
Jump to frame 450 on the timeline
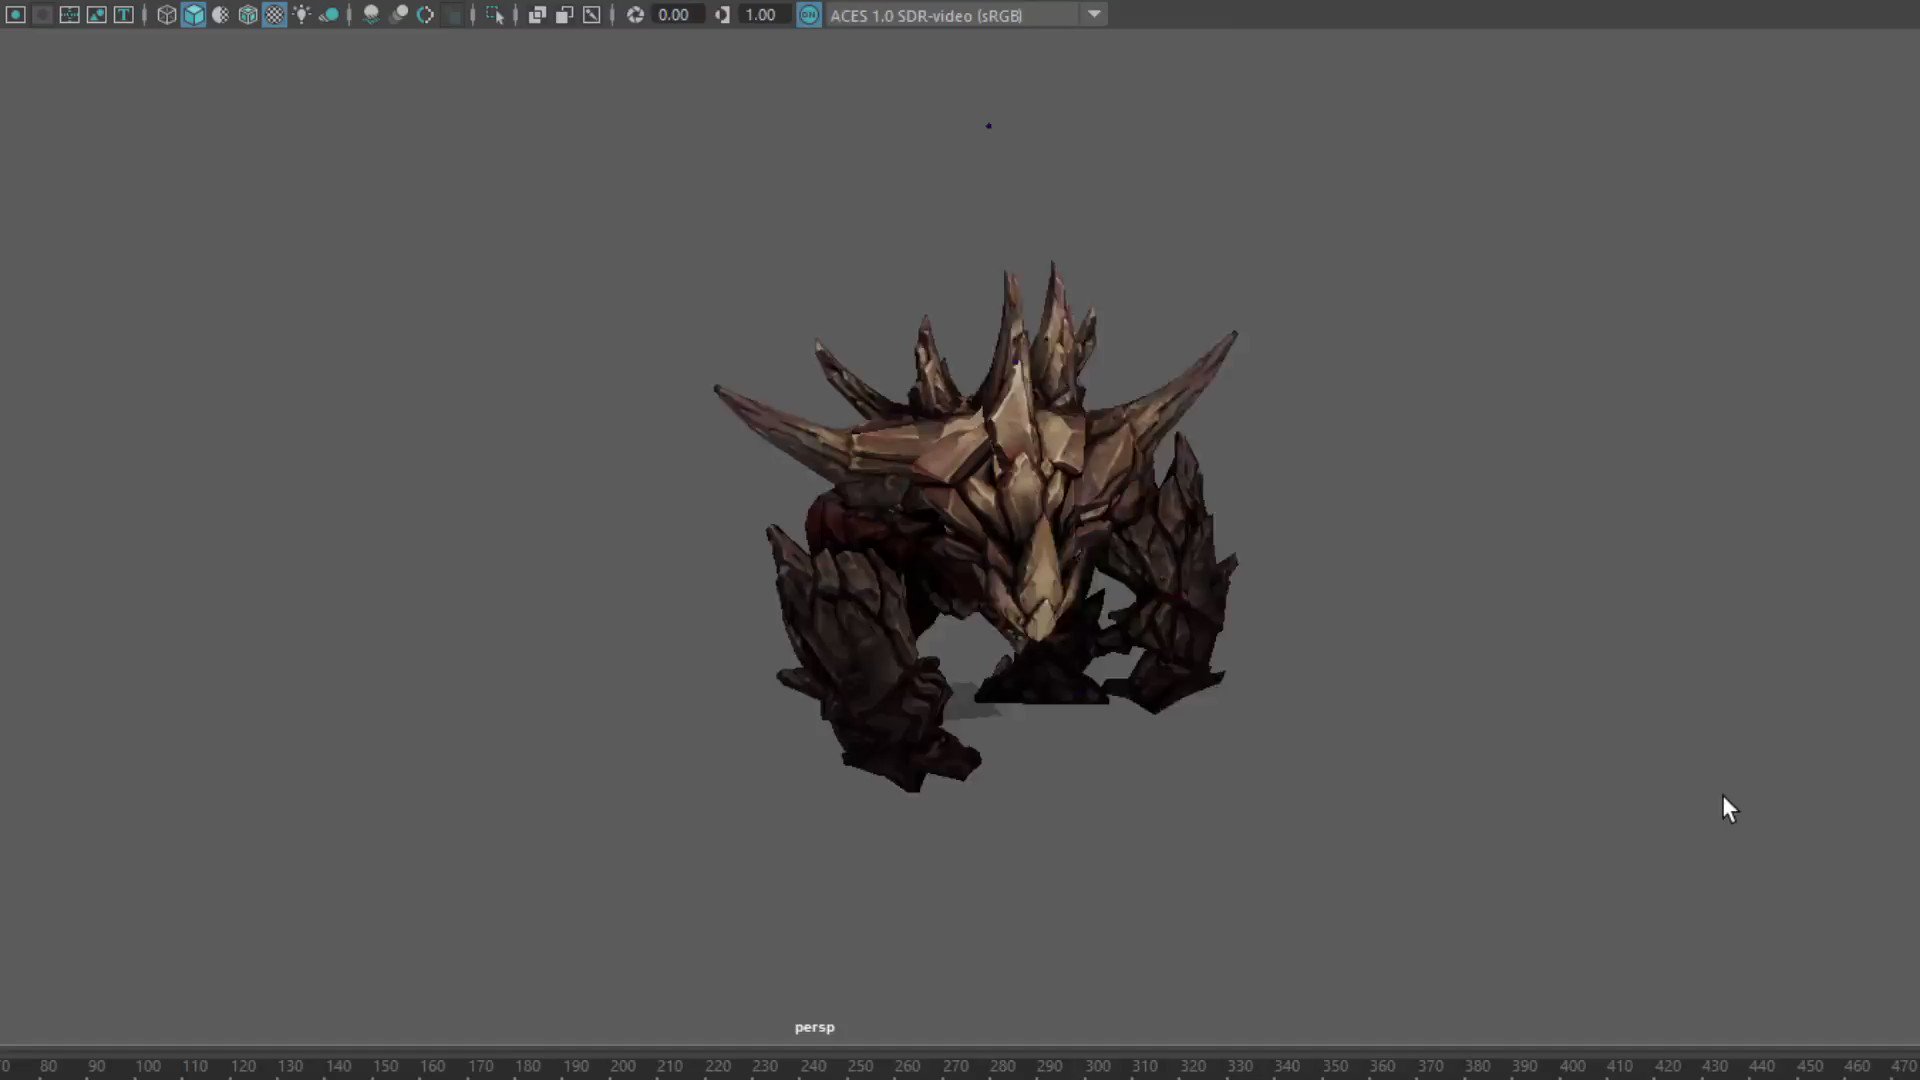tap(1810, 1066)
